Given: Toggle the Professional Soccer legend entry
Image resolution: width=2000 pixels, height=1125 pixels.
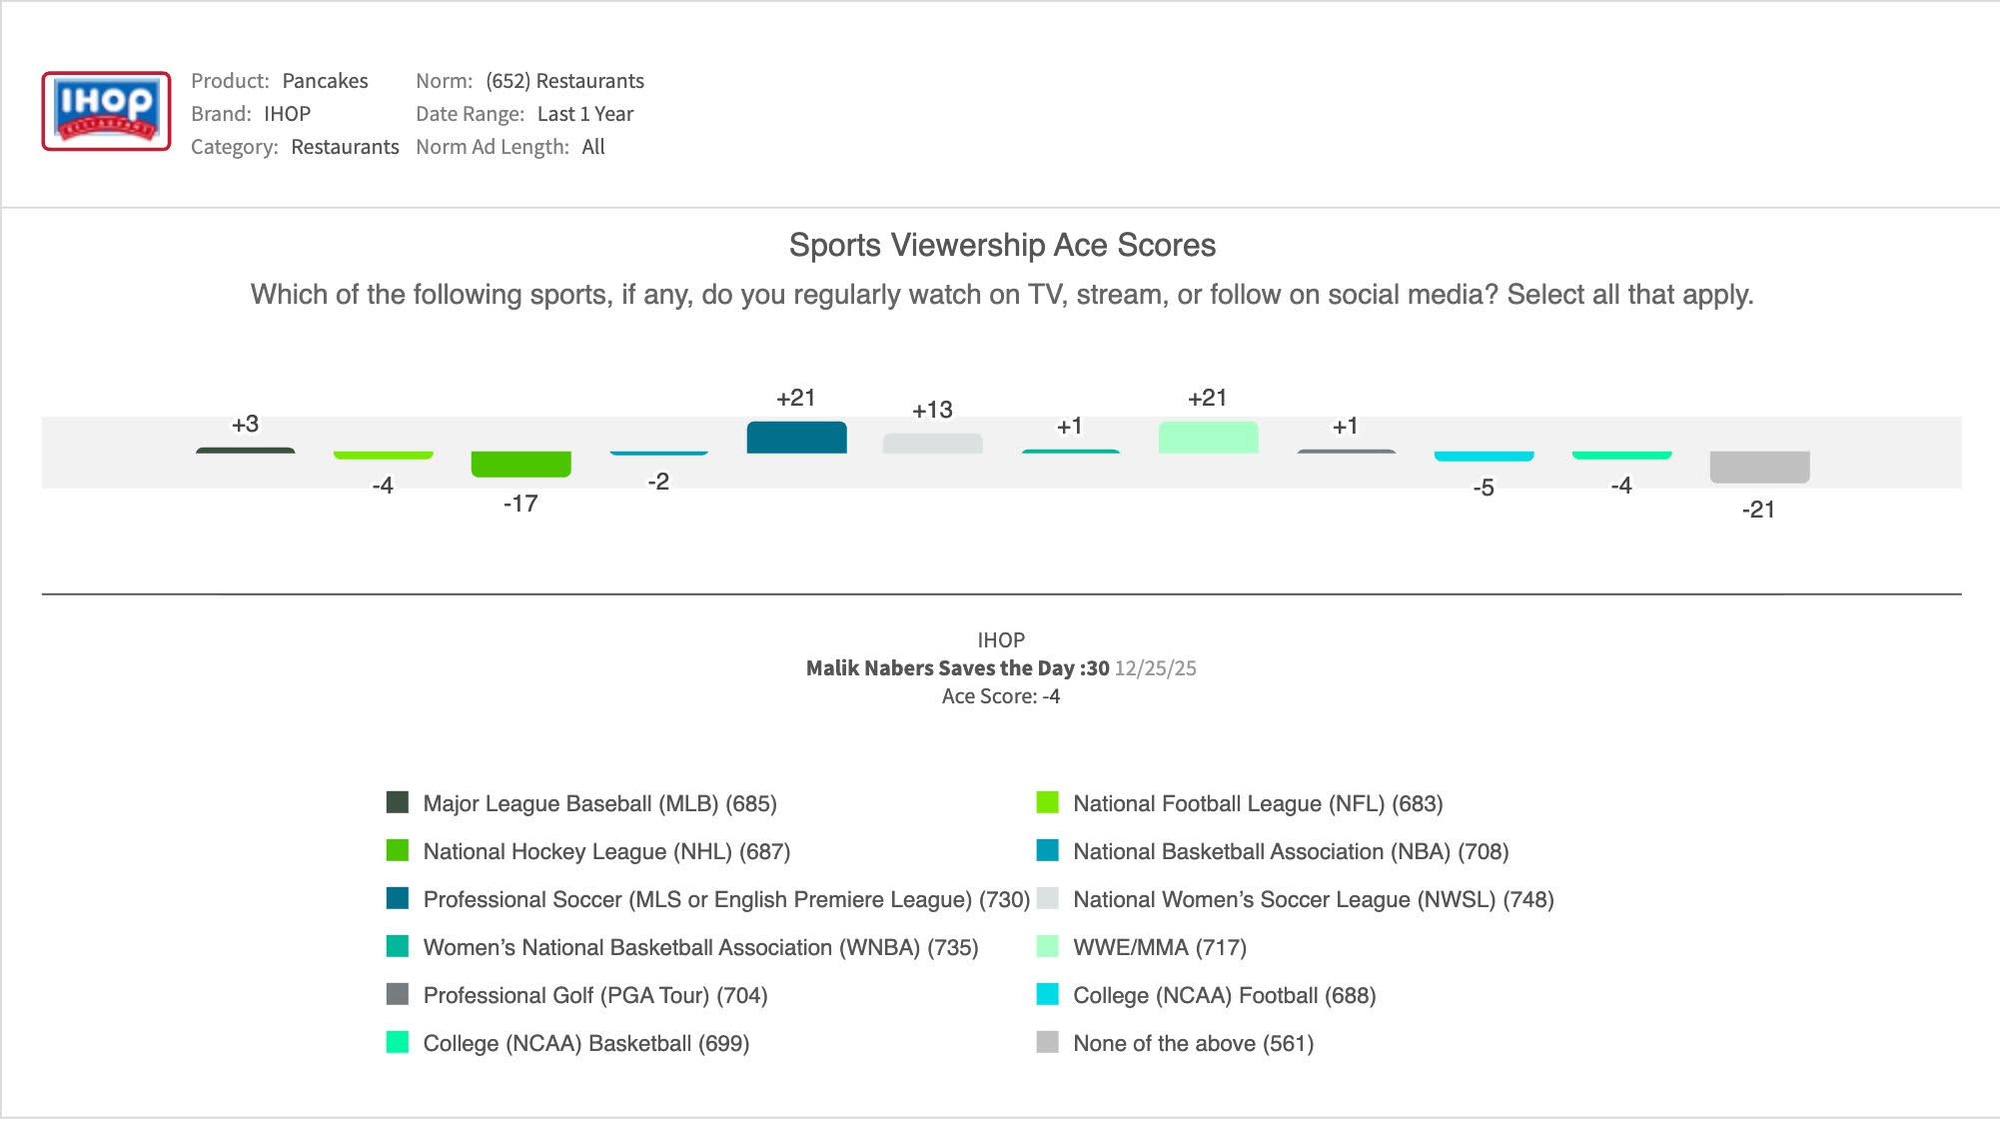Looking at the screenshot, I should click(725, 900).
